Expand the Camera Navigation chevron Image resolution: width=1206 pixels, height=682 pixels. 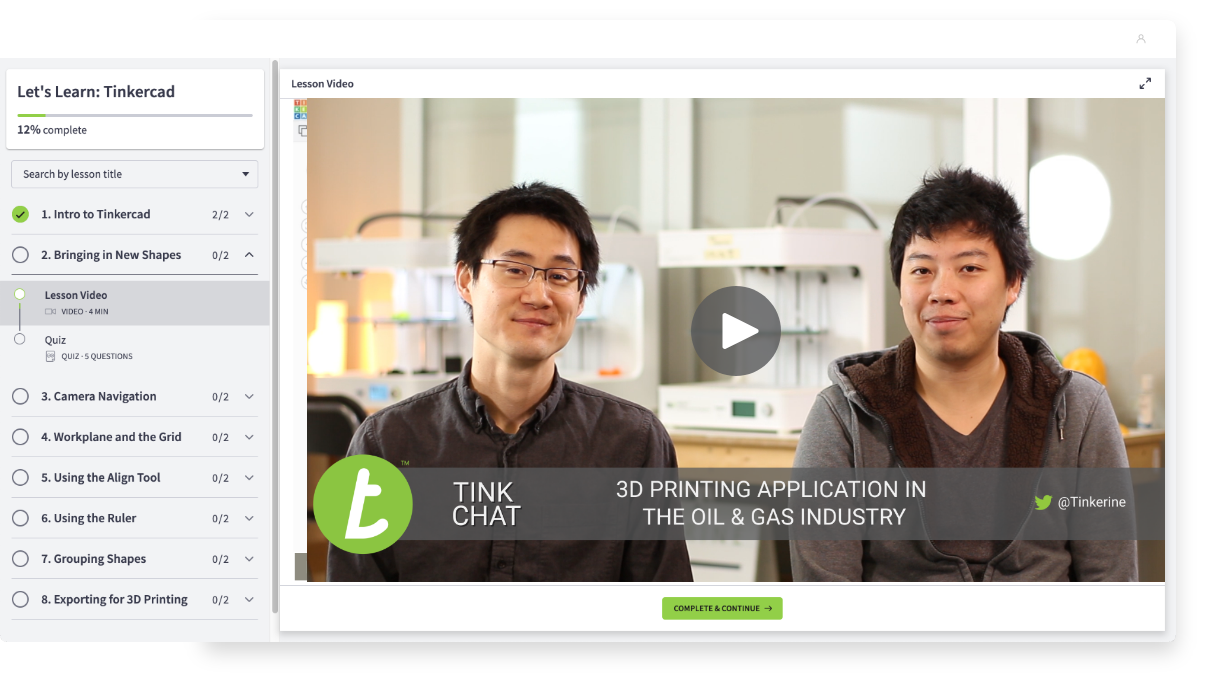click(249, 396)
